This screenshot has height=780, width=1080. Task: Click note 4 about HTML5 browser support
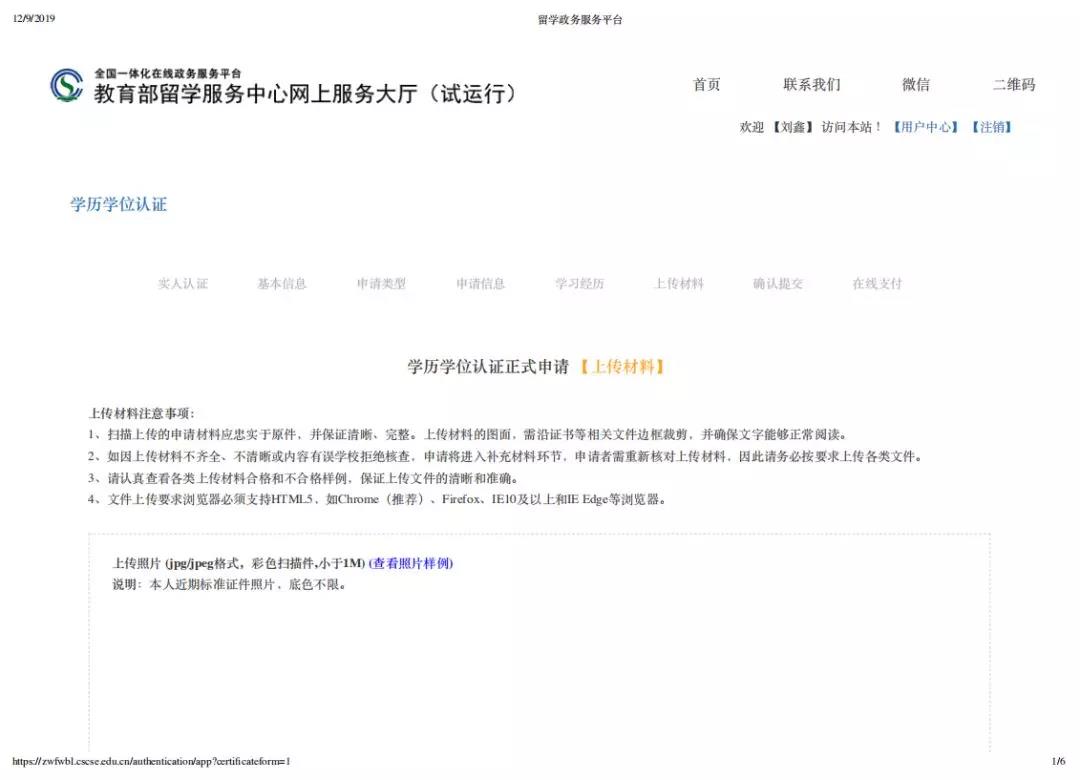[x=377, y=499]
